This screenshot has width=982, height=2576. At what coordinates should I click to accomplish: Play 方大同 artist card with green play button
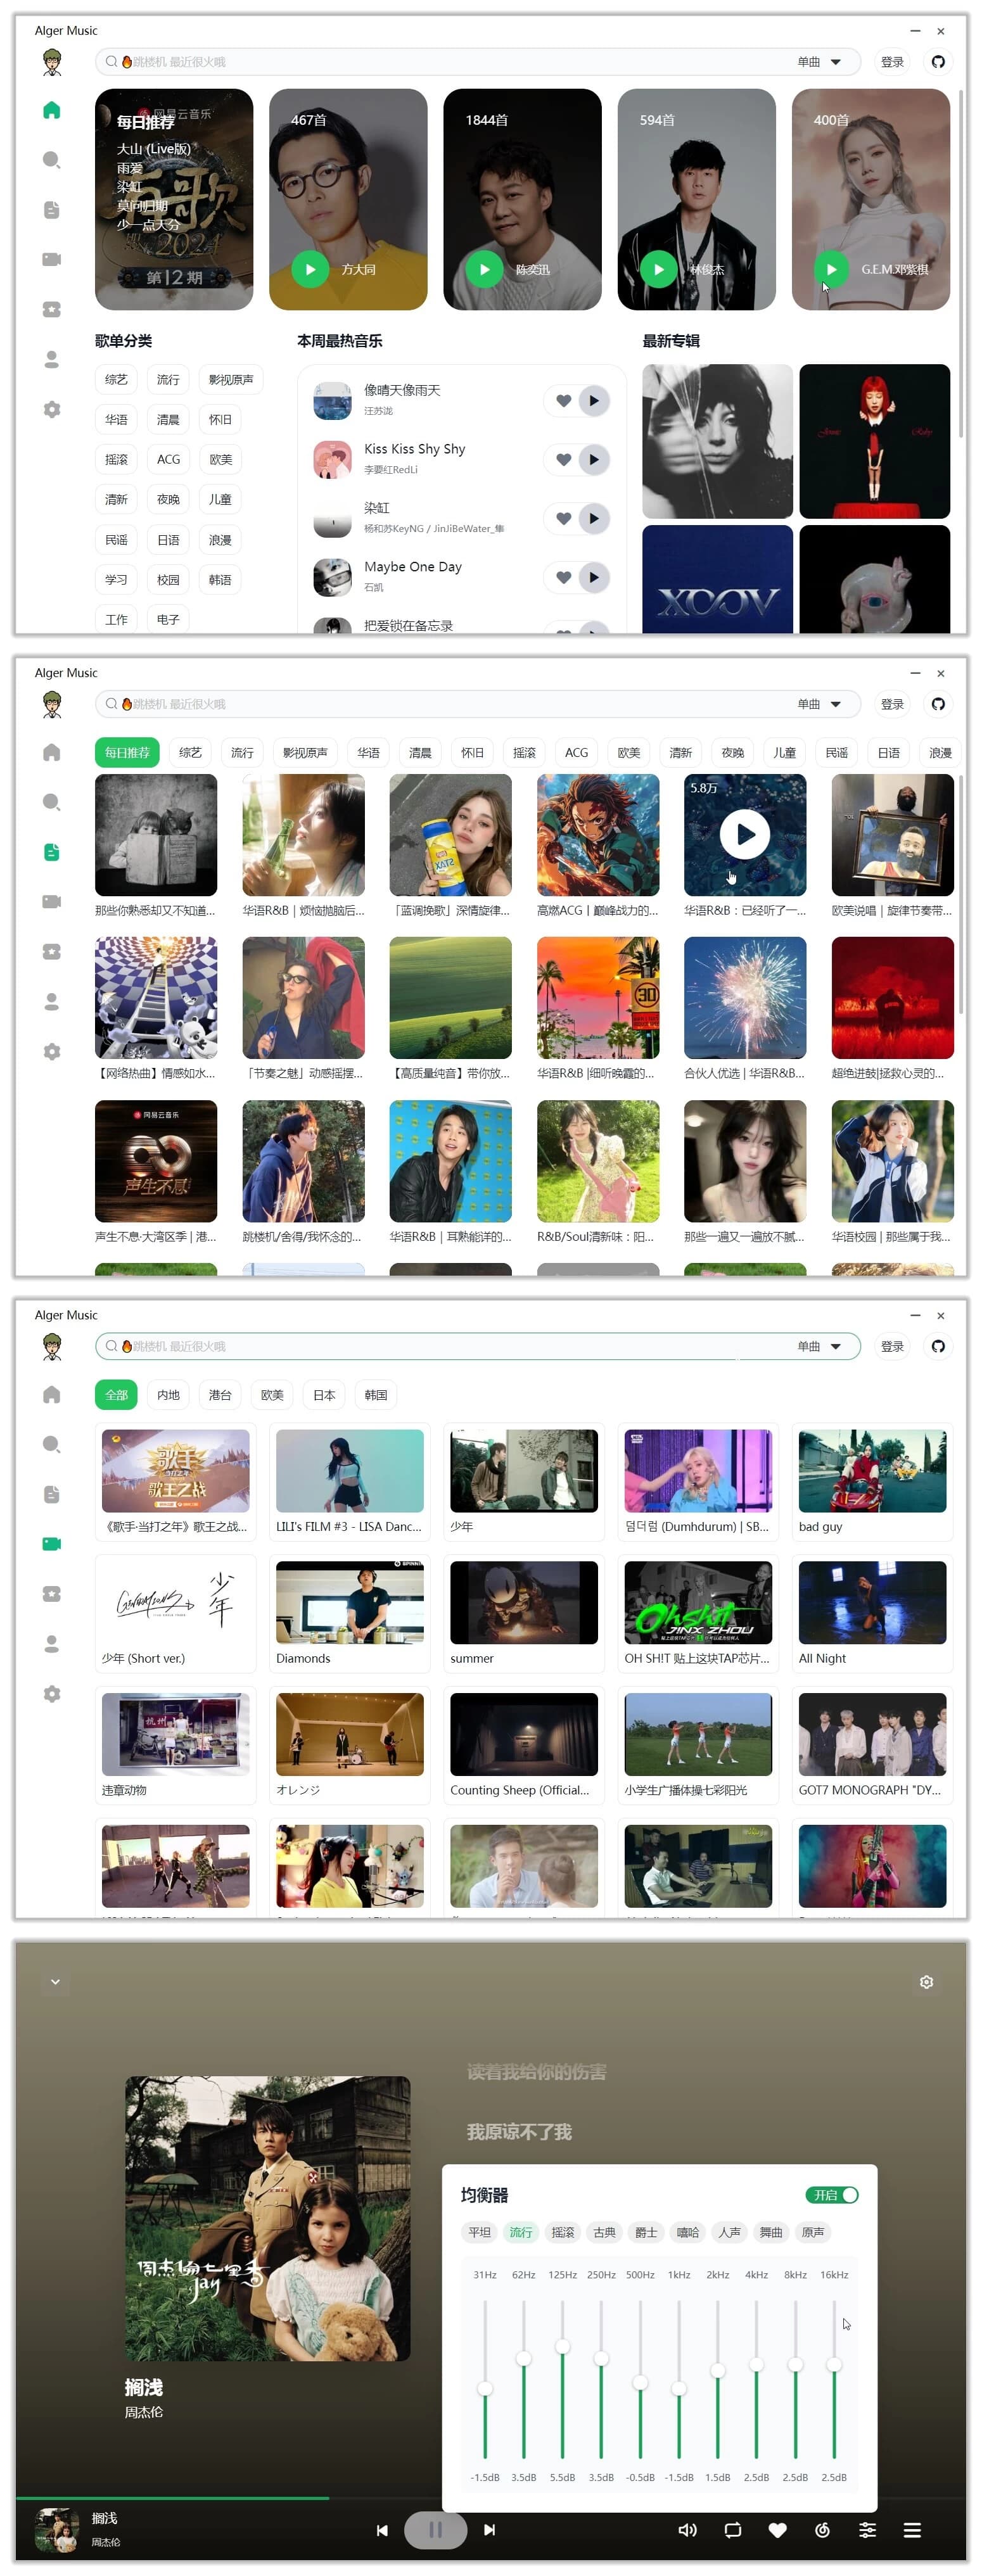[310, 269]
